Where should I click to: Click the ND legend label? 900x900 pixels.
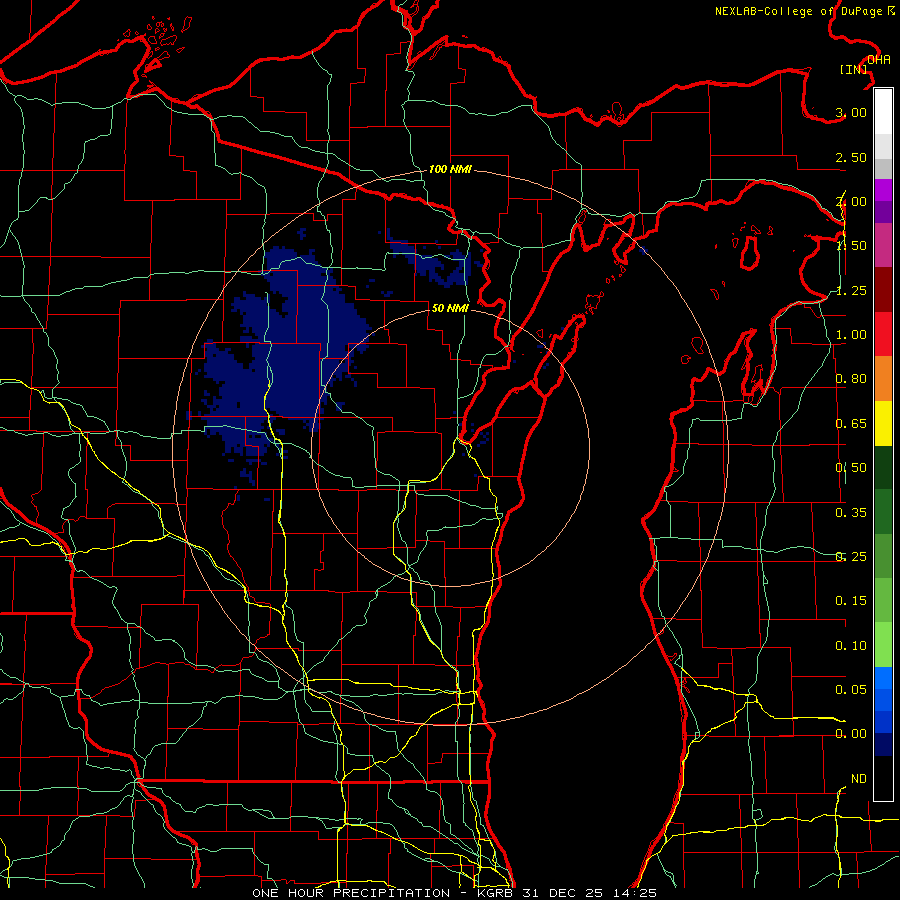[x=859, y=779]
